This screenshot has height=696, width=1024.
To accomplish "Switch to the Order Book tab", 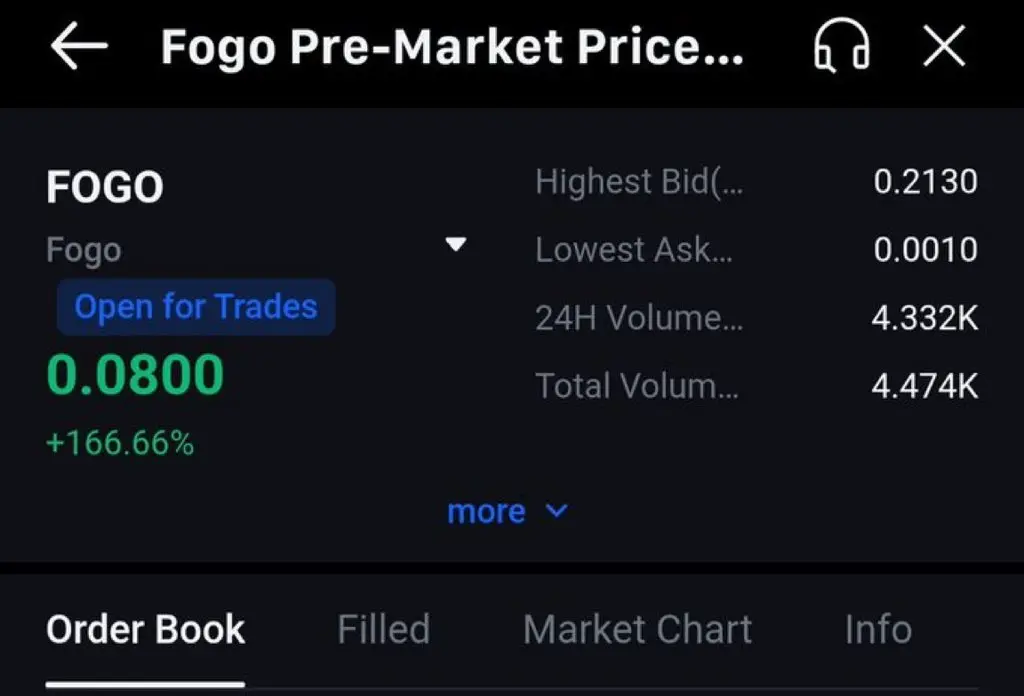I will 146,629.
